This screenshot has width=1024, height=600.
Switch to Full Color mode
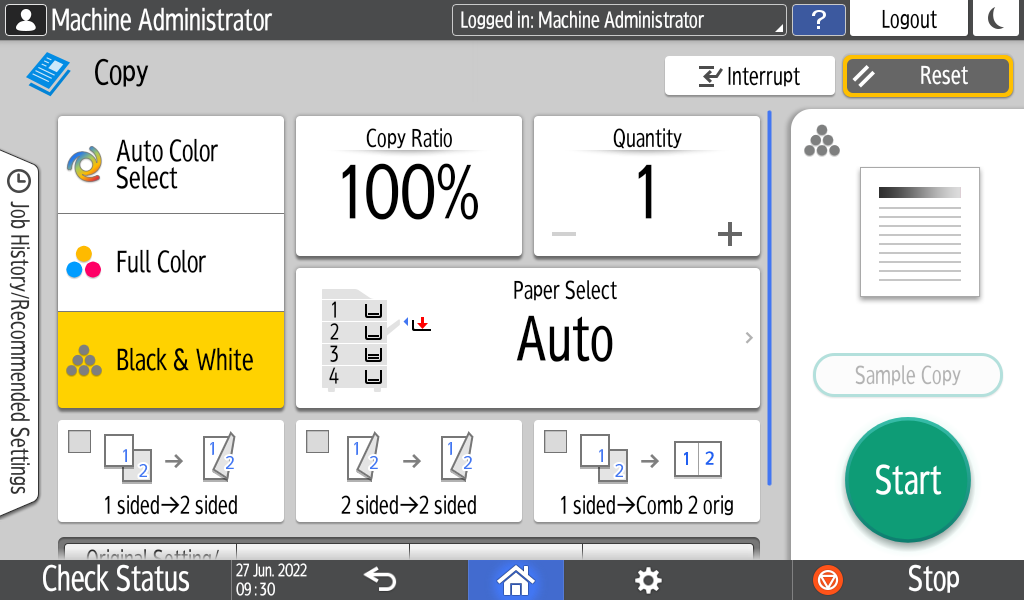pos(170,262)
